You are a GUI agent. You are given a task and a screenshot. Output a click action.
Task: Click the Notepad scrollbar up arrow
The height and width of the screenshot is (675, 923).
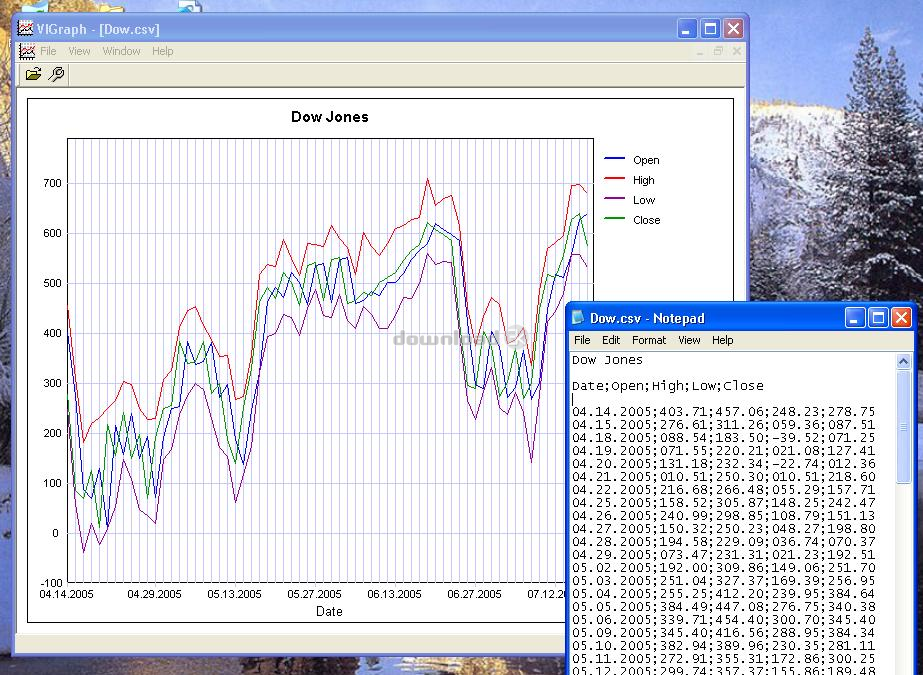tap(904, 361)
